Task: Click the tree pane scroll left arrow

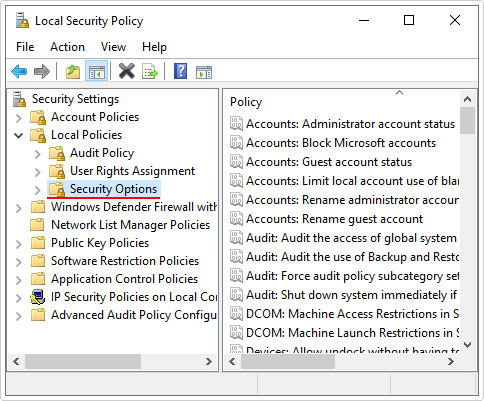Action: (x=16, y=361)
